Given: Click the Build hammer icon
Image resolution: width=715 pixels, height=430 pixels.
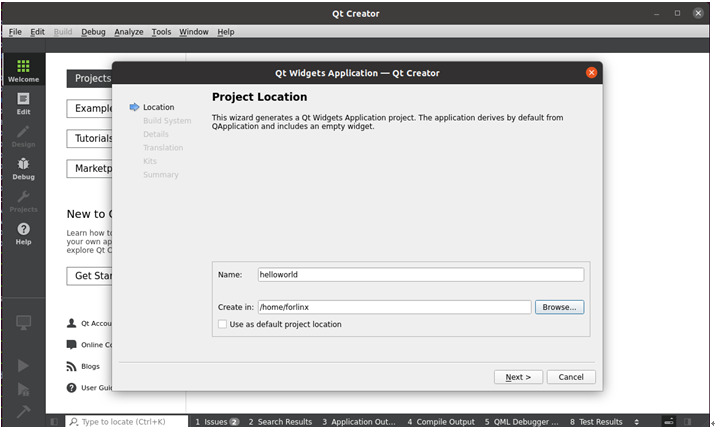Looking at the screenshot, I should click(x=23, y=412).
